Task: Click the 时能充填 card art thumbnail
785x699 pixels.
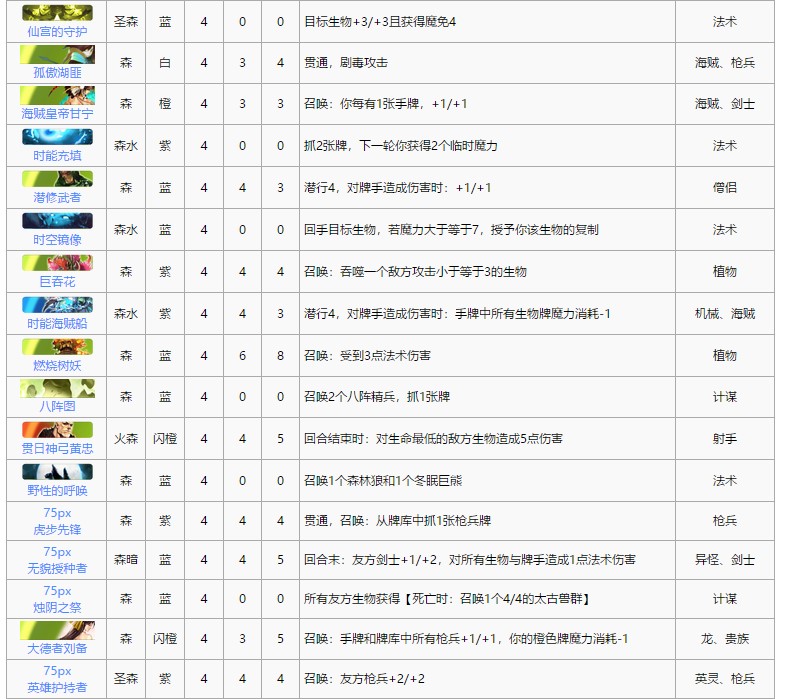Action: 57,138
